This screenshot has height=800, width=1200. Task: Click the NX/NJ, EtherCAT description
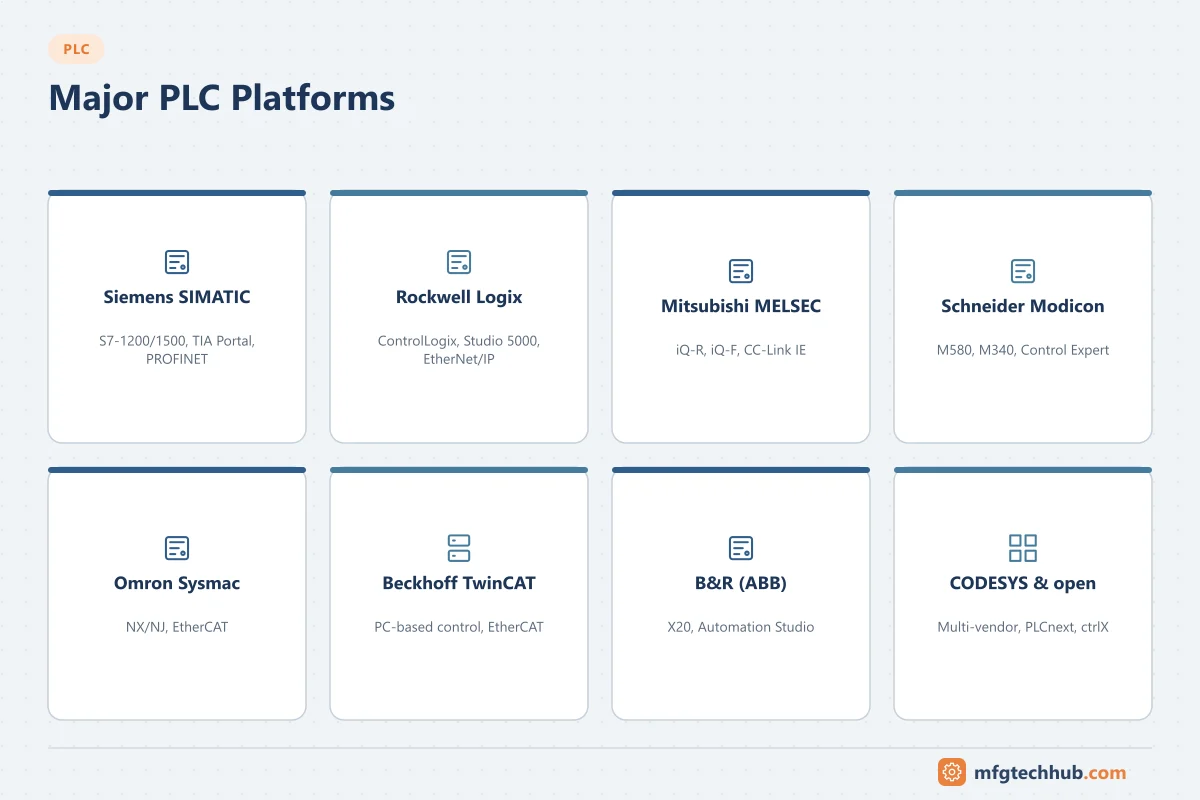click(177, 627)
